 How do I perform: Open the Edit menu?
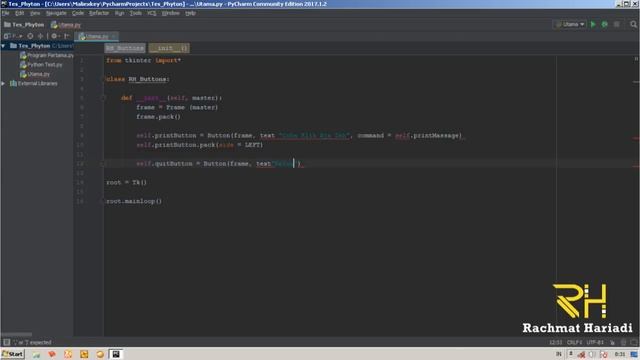(20, 13)
